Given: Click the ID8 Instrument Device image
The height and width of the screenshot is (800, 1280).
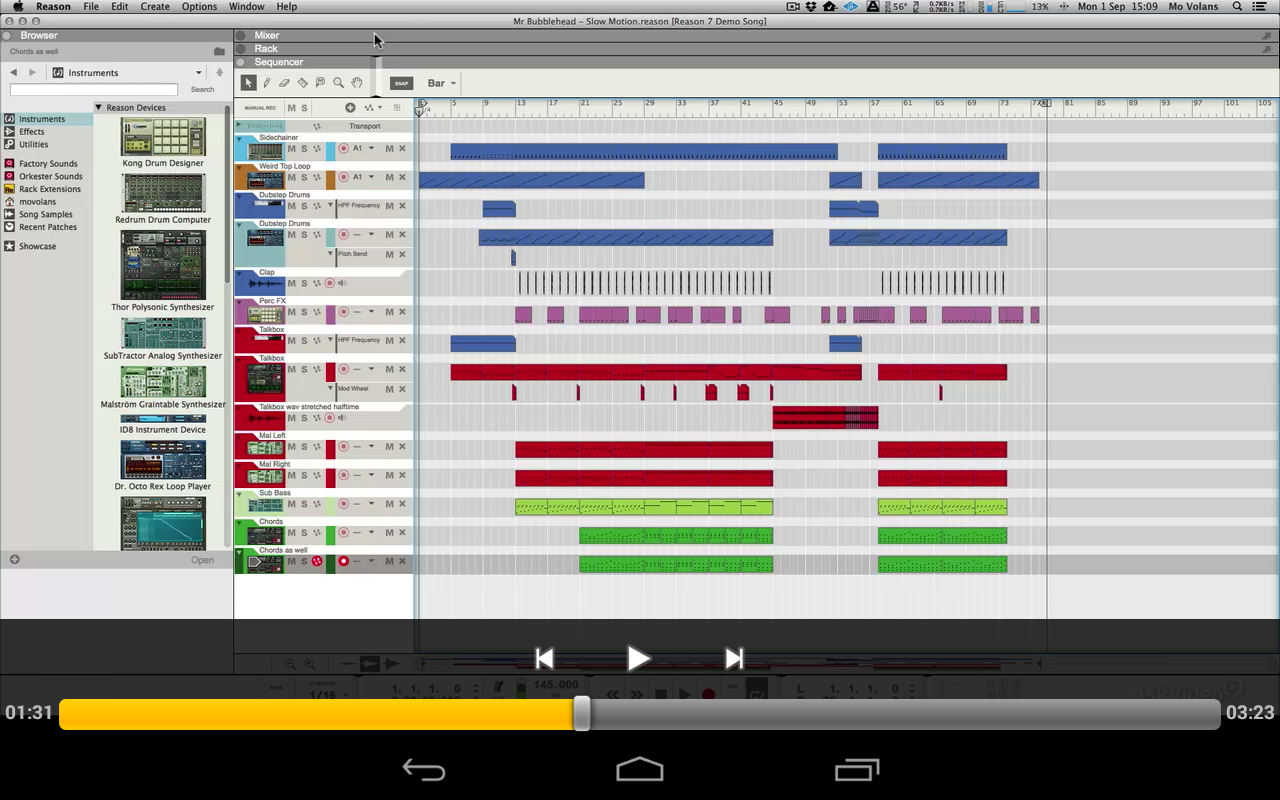Looking at the screenshot, I should tap(163, 419).
